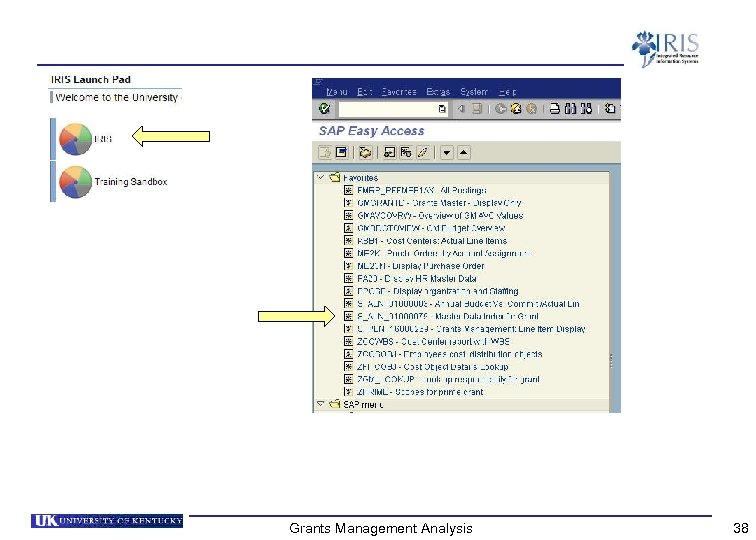Select ZCCWBS Cost Center report favorite
The width and height of the screenshot is (756, 540).
click(433, 341)
